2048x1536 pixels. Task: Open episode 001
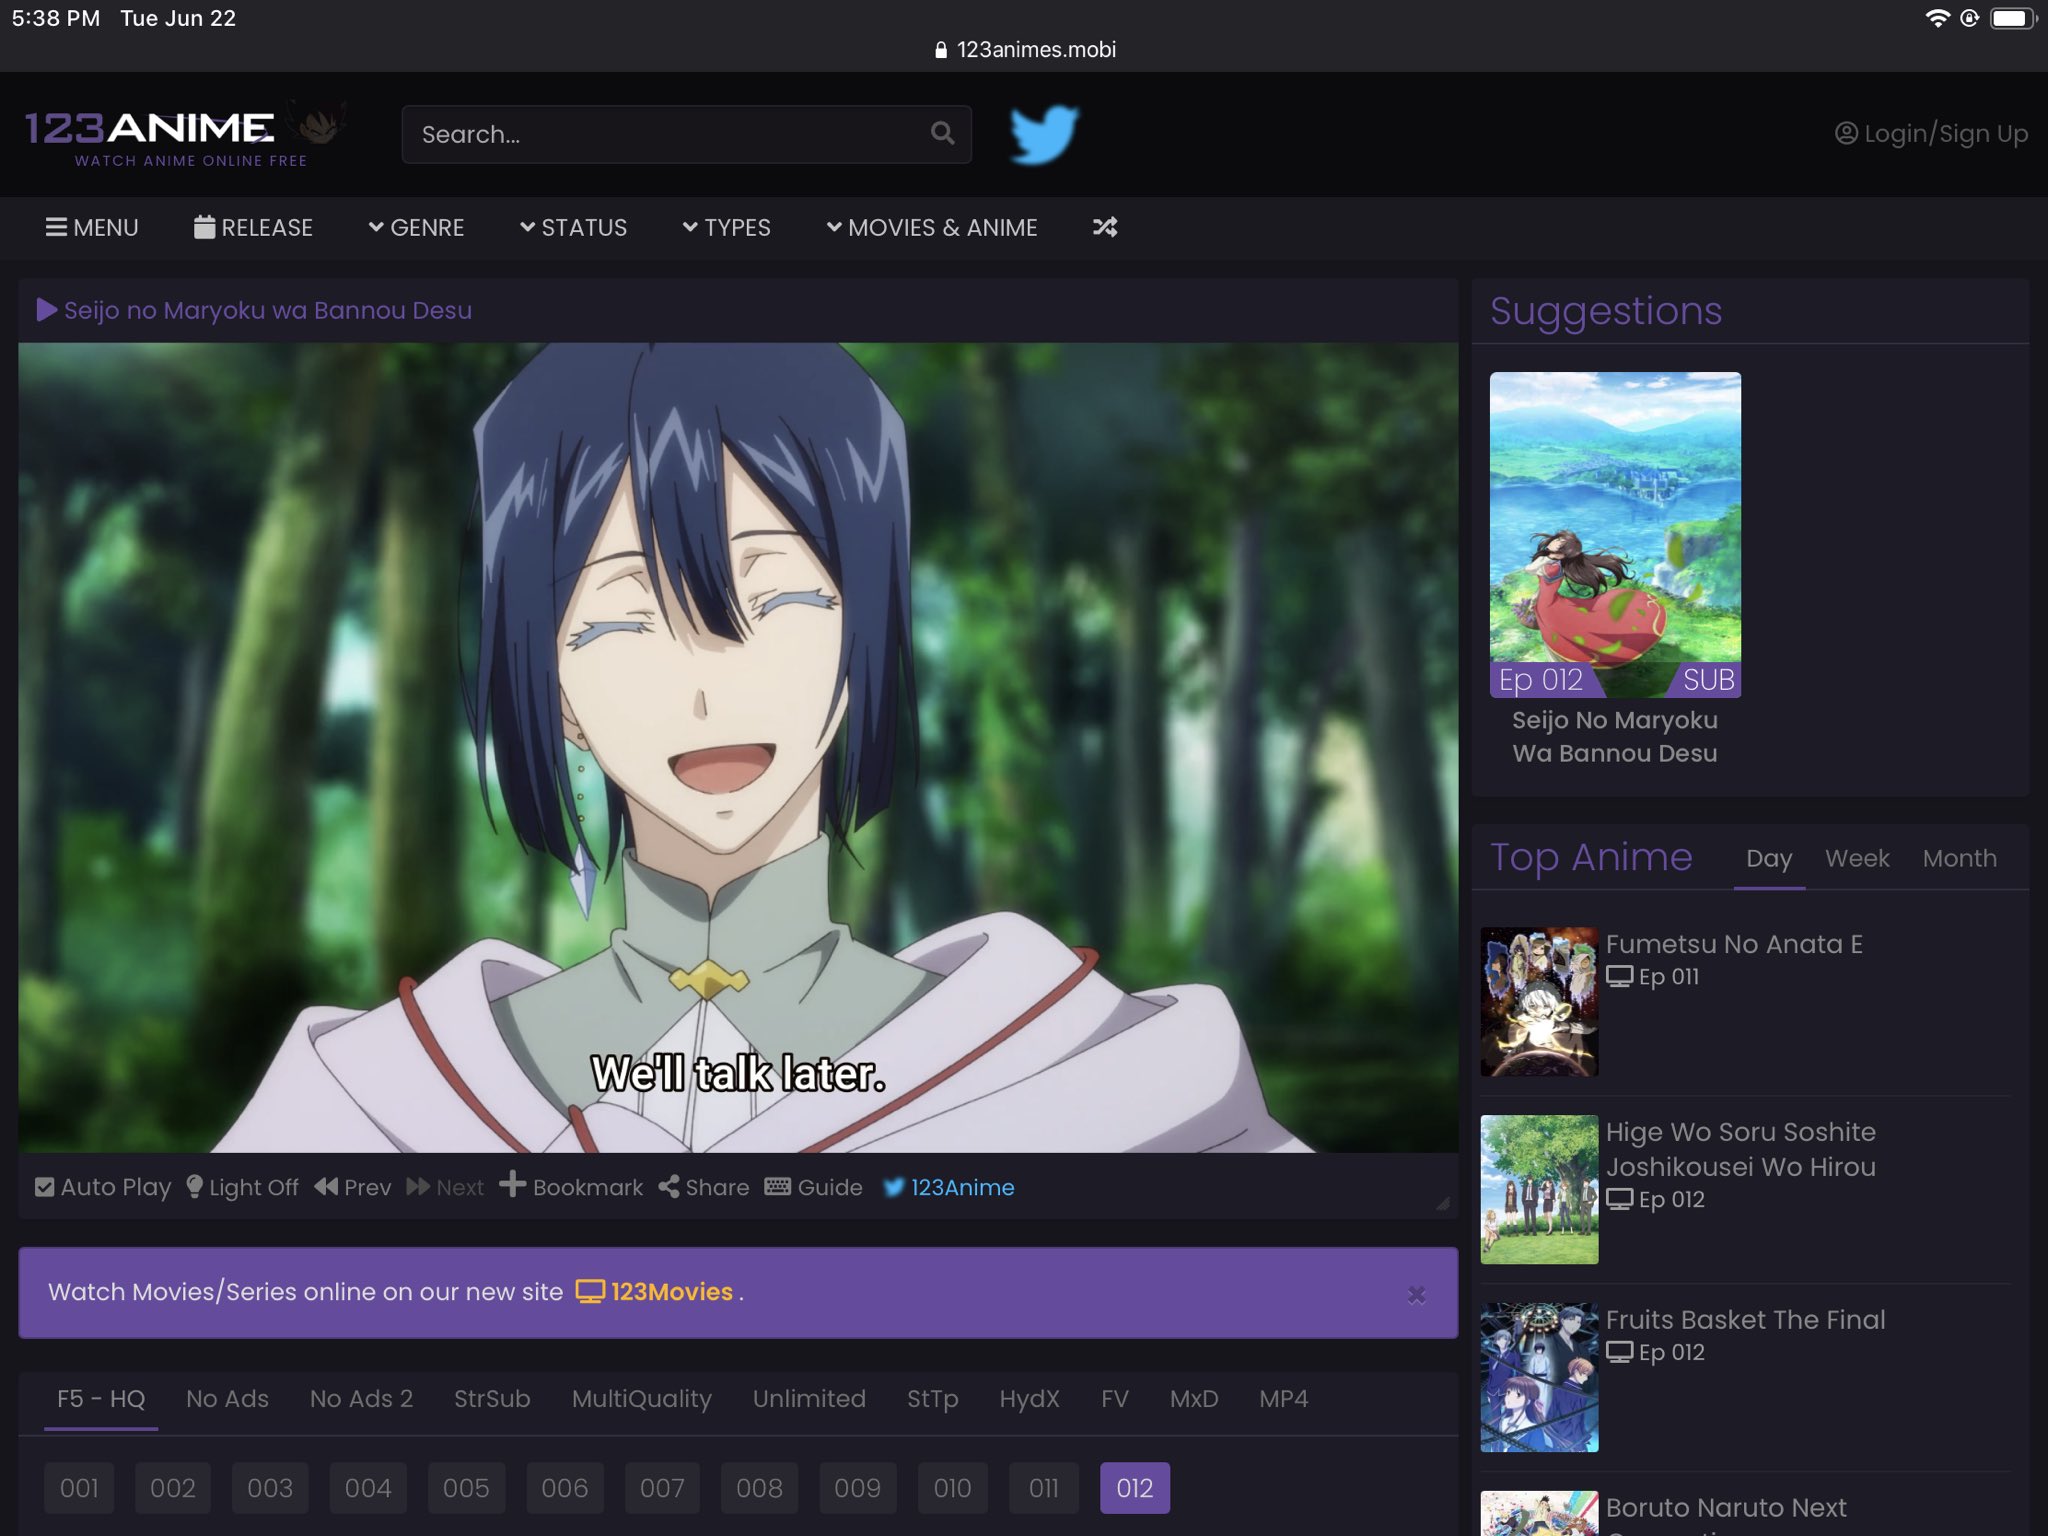(x=79, y=1488)
